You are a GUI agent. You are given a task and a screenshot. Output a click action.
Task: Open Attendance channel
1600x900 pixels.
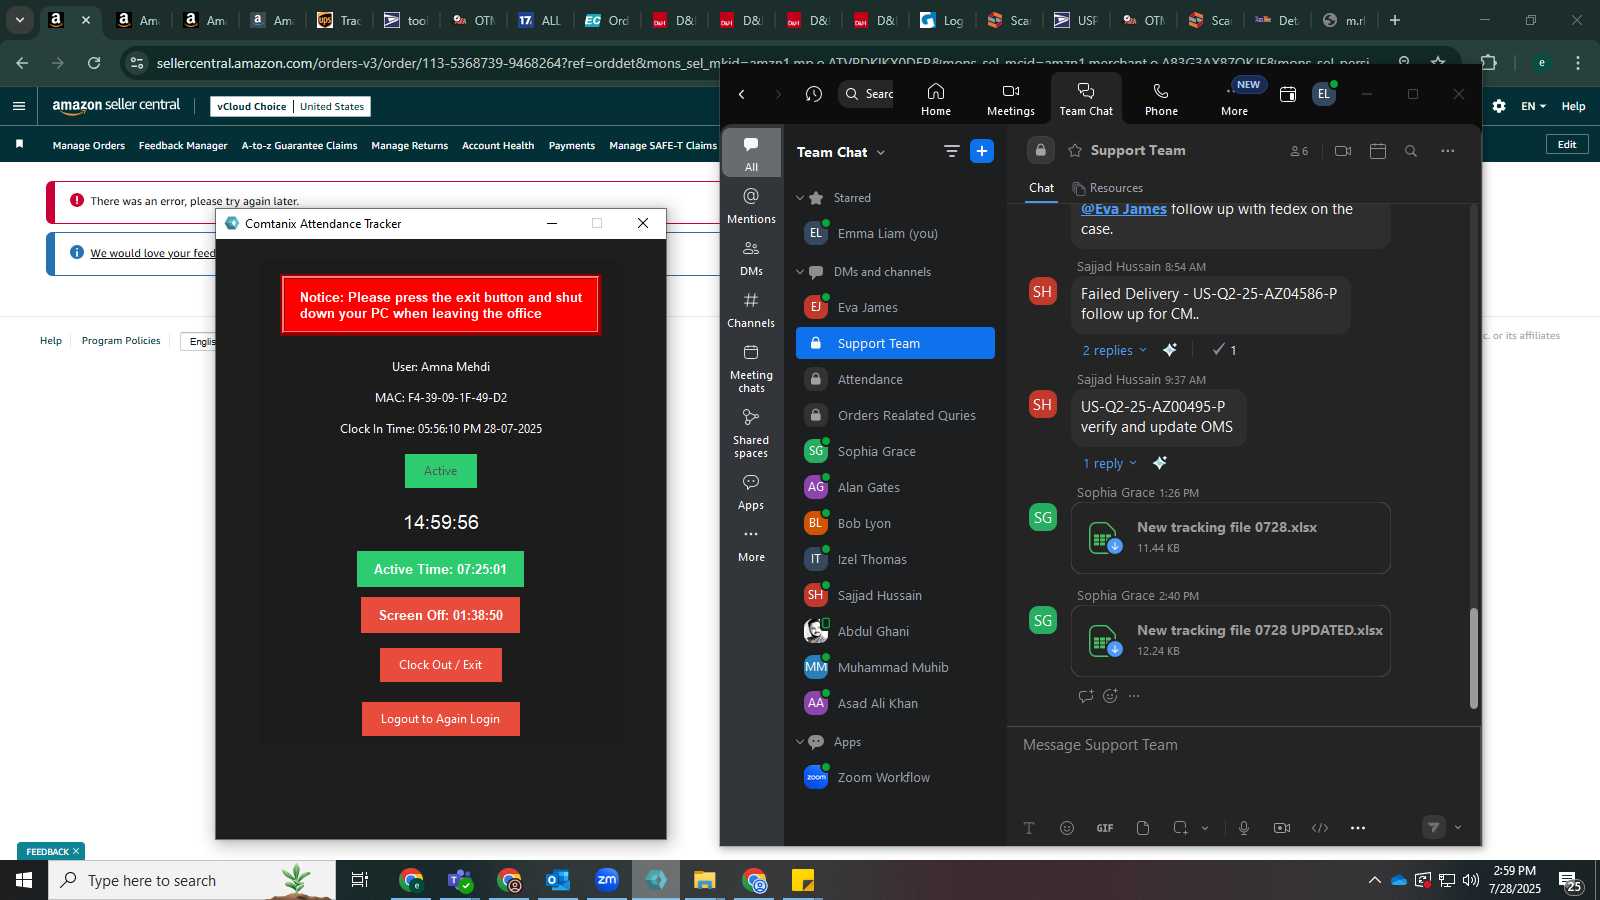pos(895,379)
